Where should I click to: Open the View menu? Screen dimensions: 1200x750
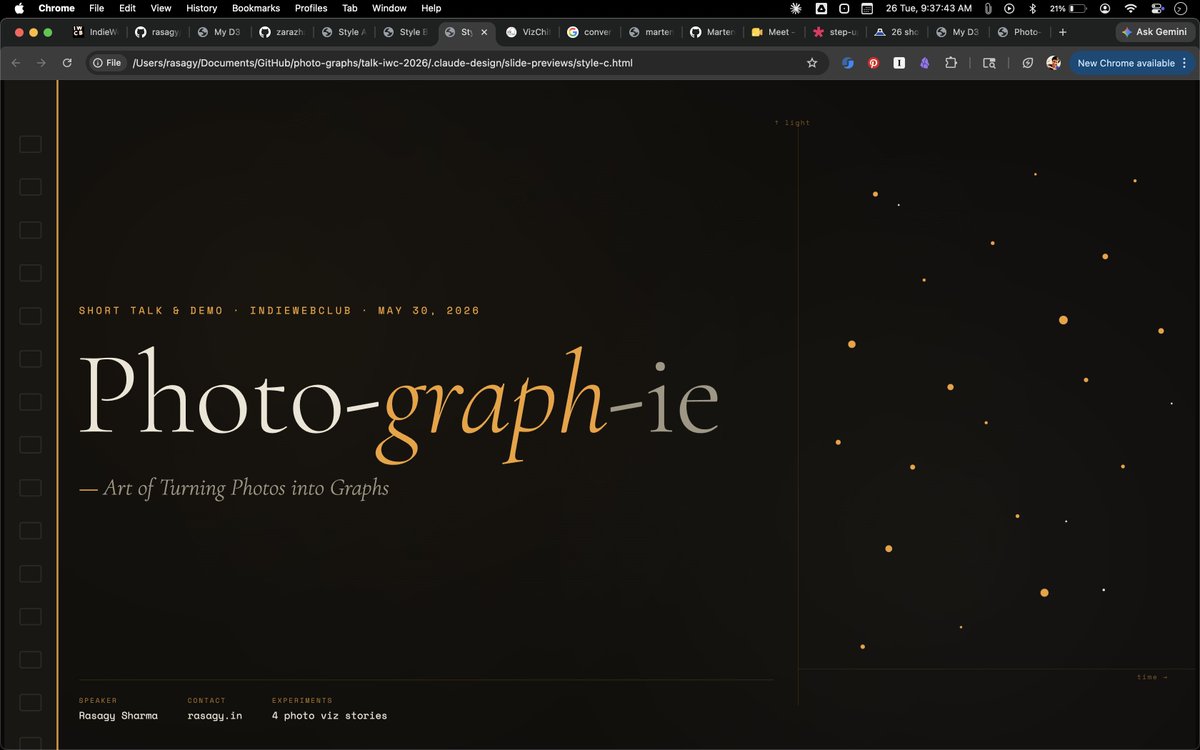pos(161,8)
